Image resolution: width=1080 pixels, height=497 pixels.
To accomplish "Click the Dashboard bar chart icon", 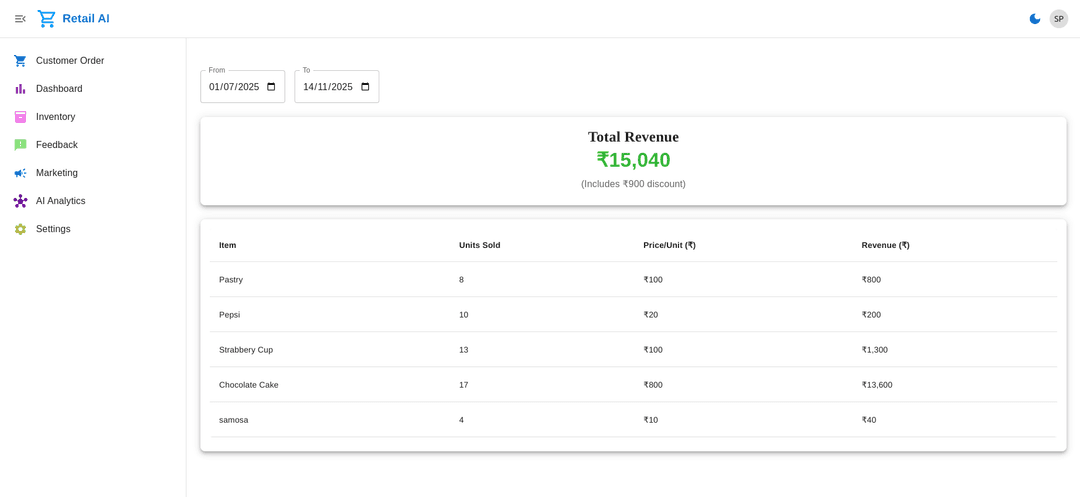I will pos(20,89).
